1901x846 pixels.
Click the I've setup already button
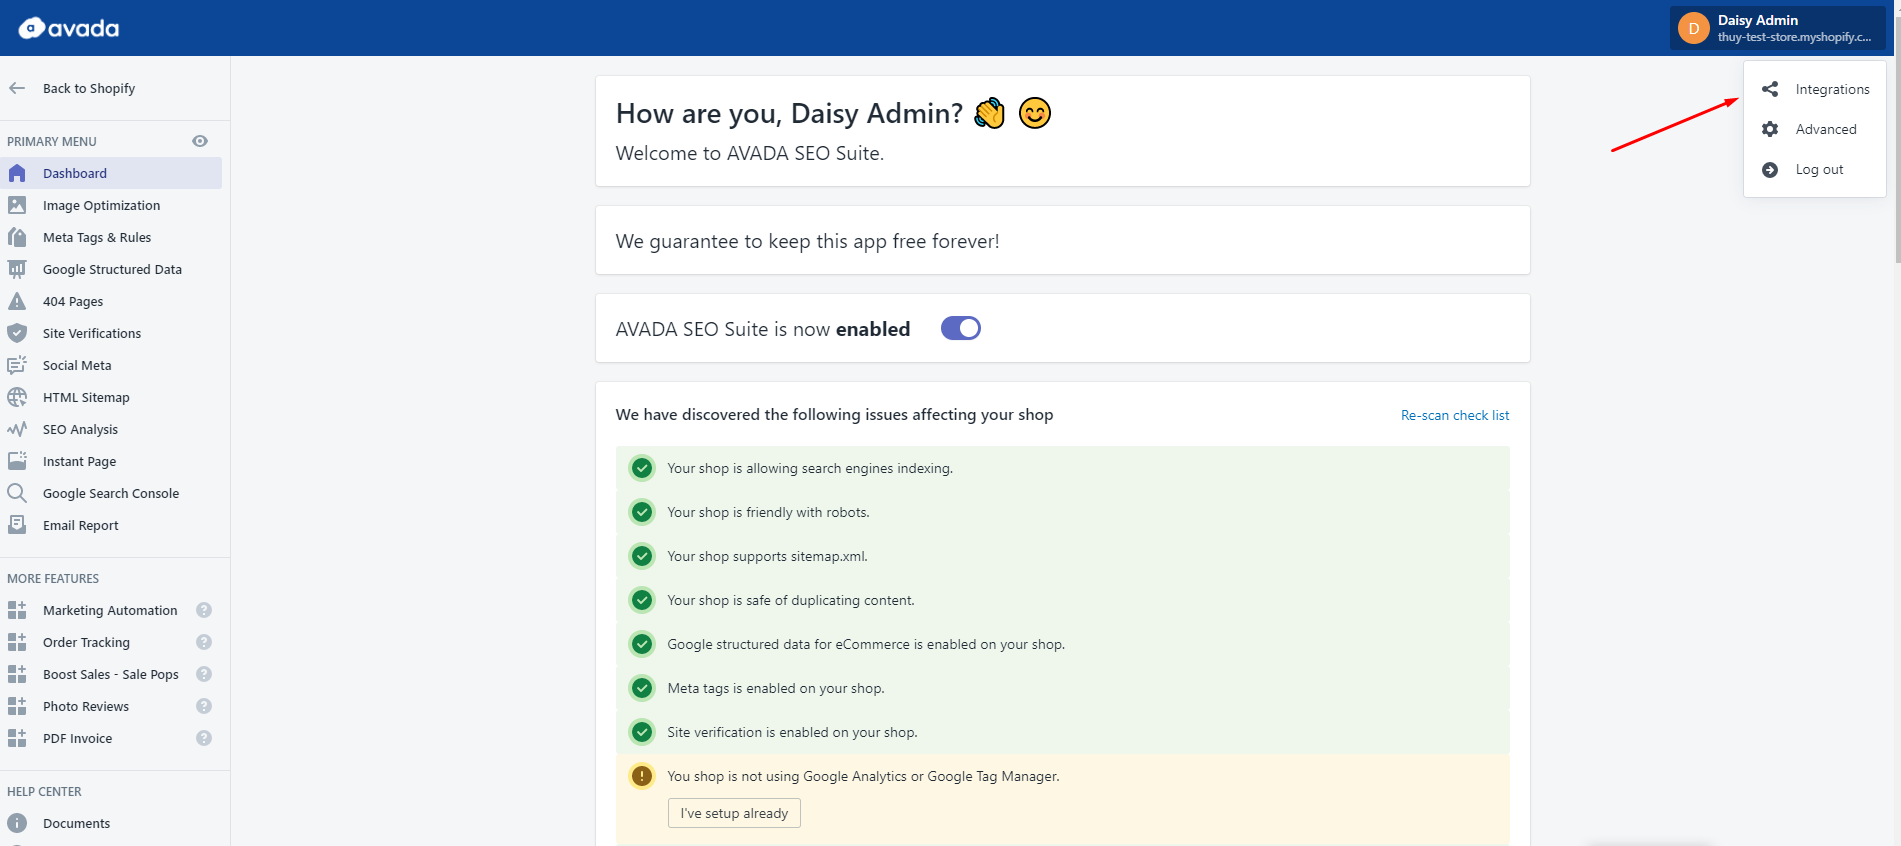pos(734,813)
